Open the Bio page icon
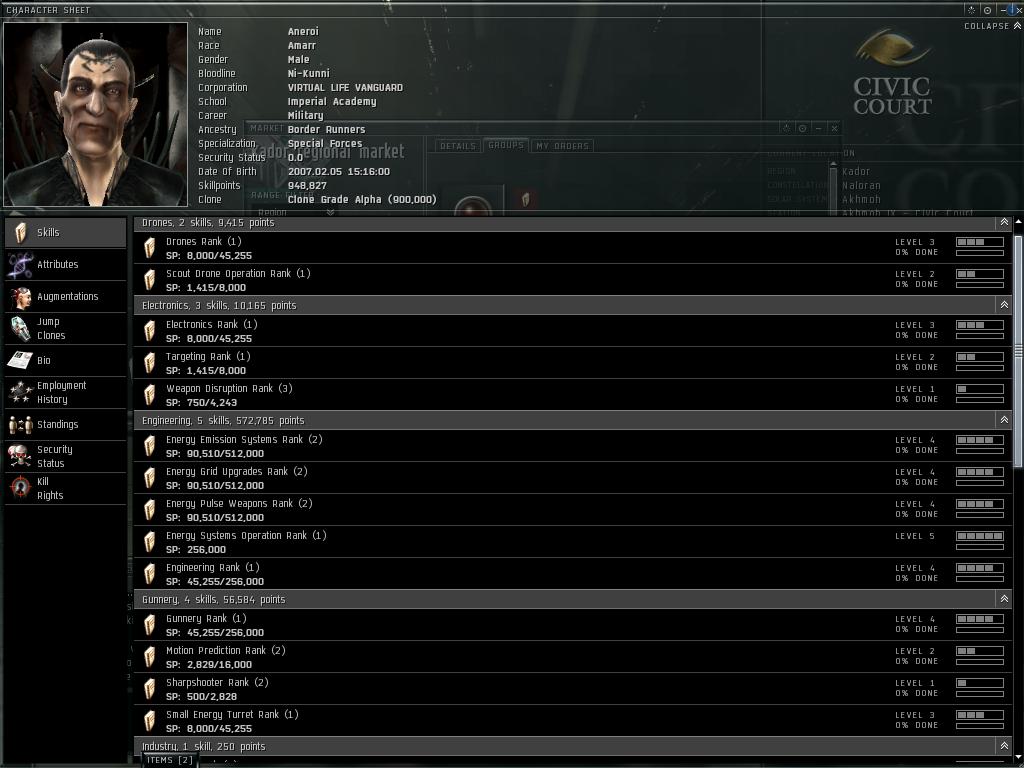The width and height of the screenshot is (1024, 768). pyautogui.click(x=20, y=360)
